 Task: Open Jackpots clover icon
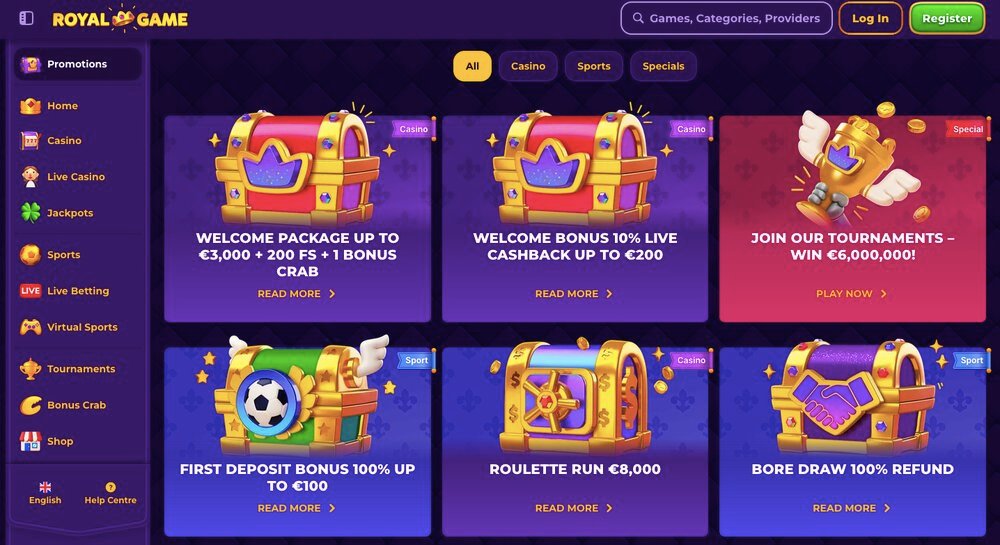point(30,213)
